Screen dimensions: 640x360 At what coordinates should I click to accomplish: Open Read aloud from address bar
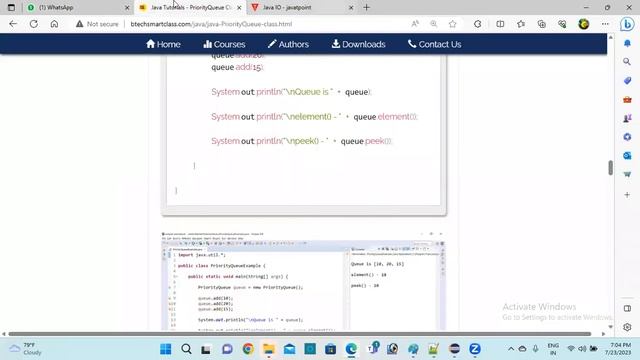(x=415, y=24)
